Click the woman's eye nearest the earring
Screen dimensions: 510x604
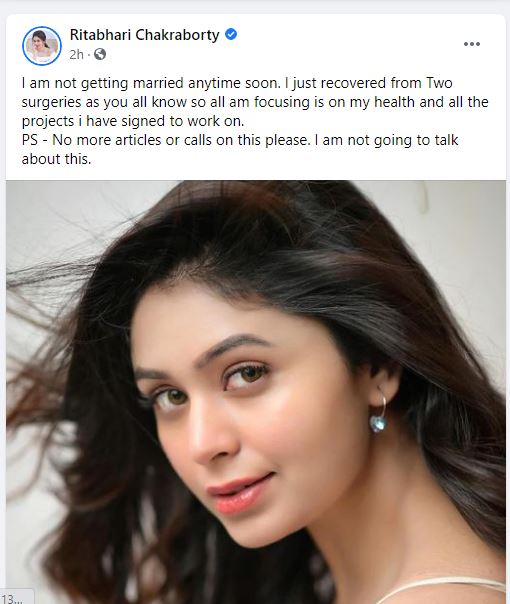click(247, 375)
